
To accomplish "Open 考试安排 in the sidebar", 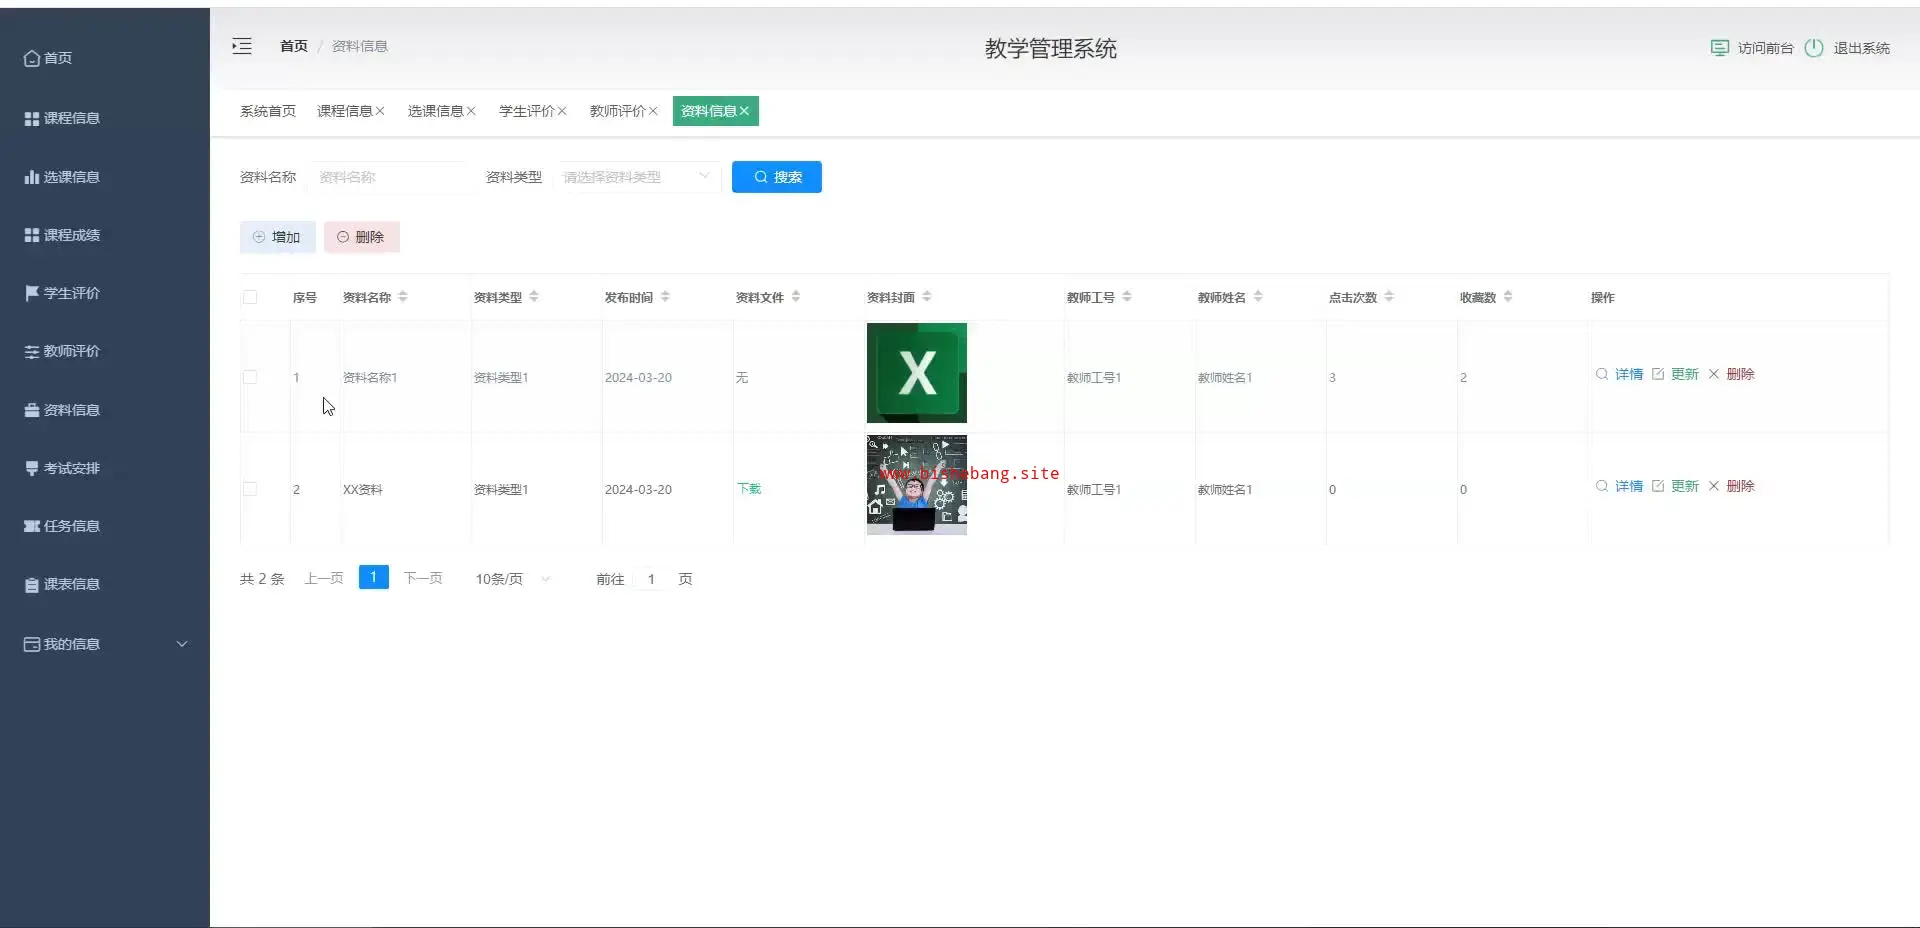I will point(71,468).
